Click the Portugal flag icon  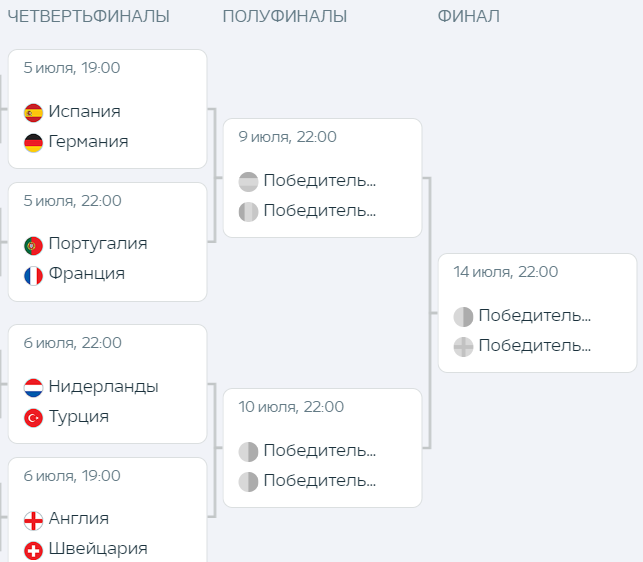coord(33,245)
